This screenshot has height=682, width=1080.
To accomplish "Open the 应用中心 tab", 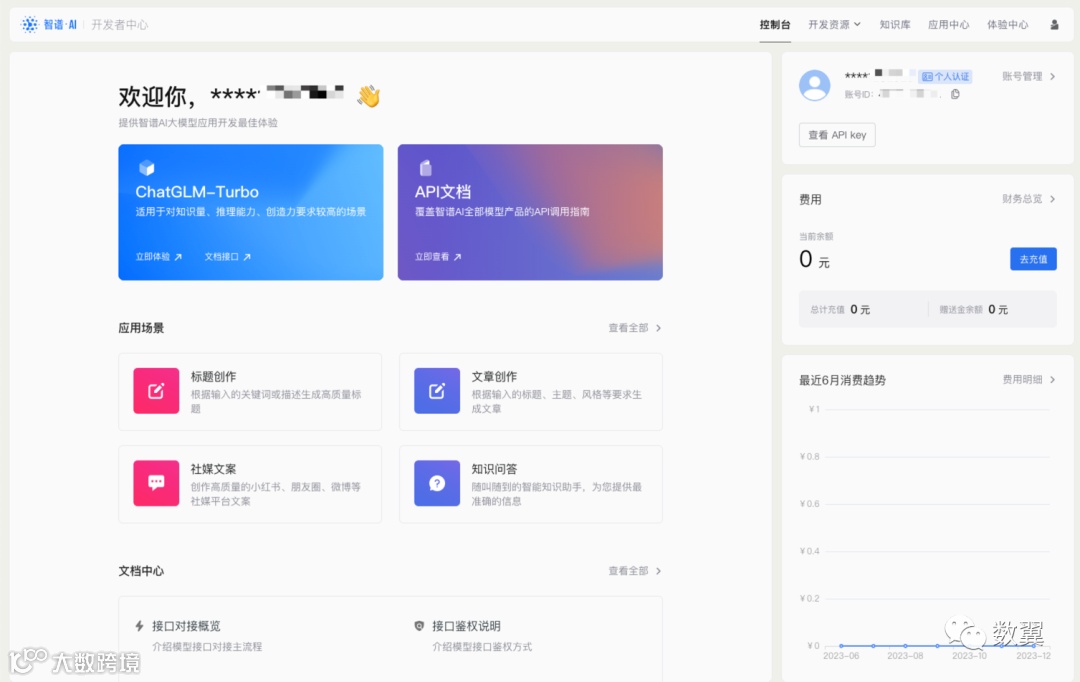I will click(948, 25).
